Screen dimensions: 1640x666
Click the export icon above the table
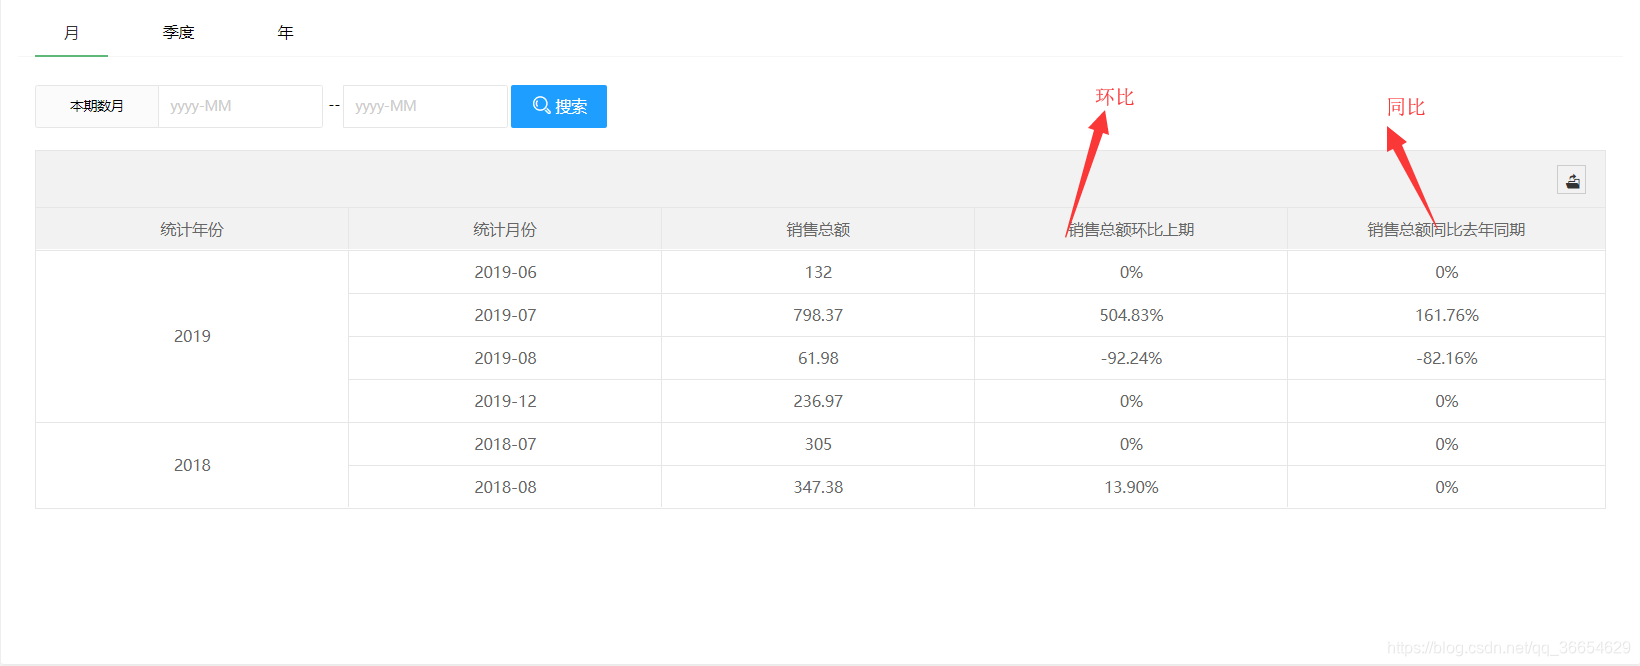[x=1571, y=180]
